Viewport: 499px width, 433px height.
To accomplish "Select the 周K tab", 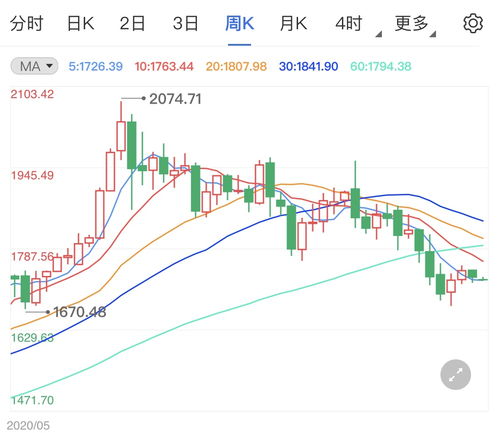I will click(239, 24).
